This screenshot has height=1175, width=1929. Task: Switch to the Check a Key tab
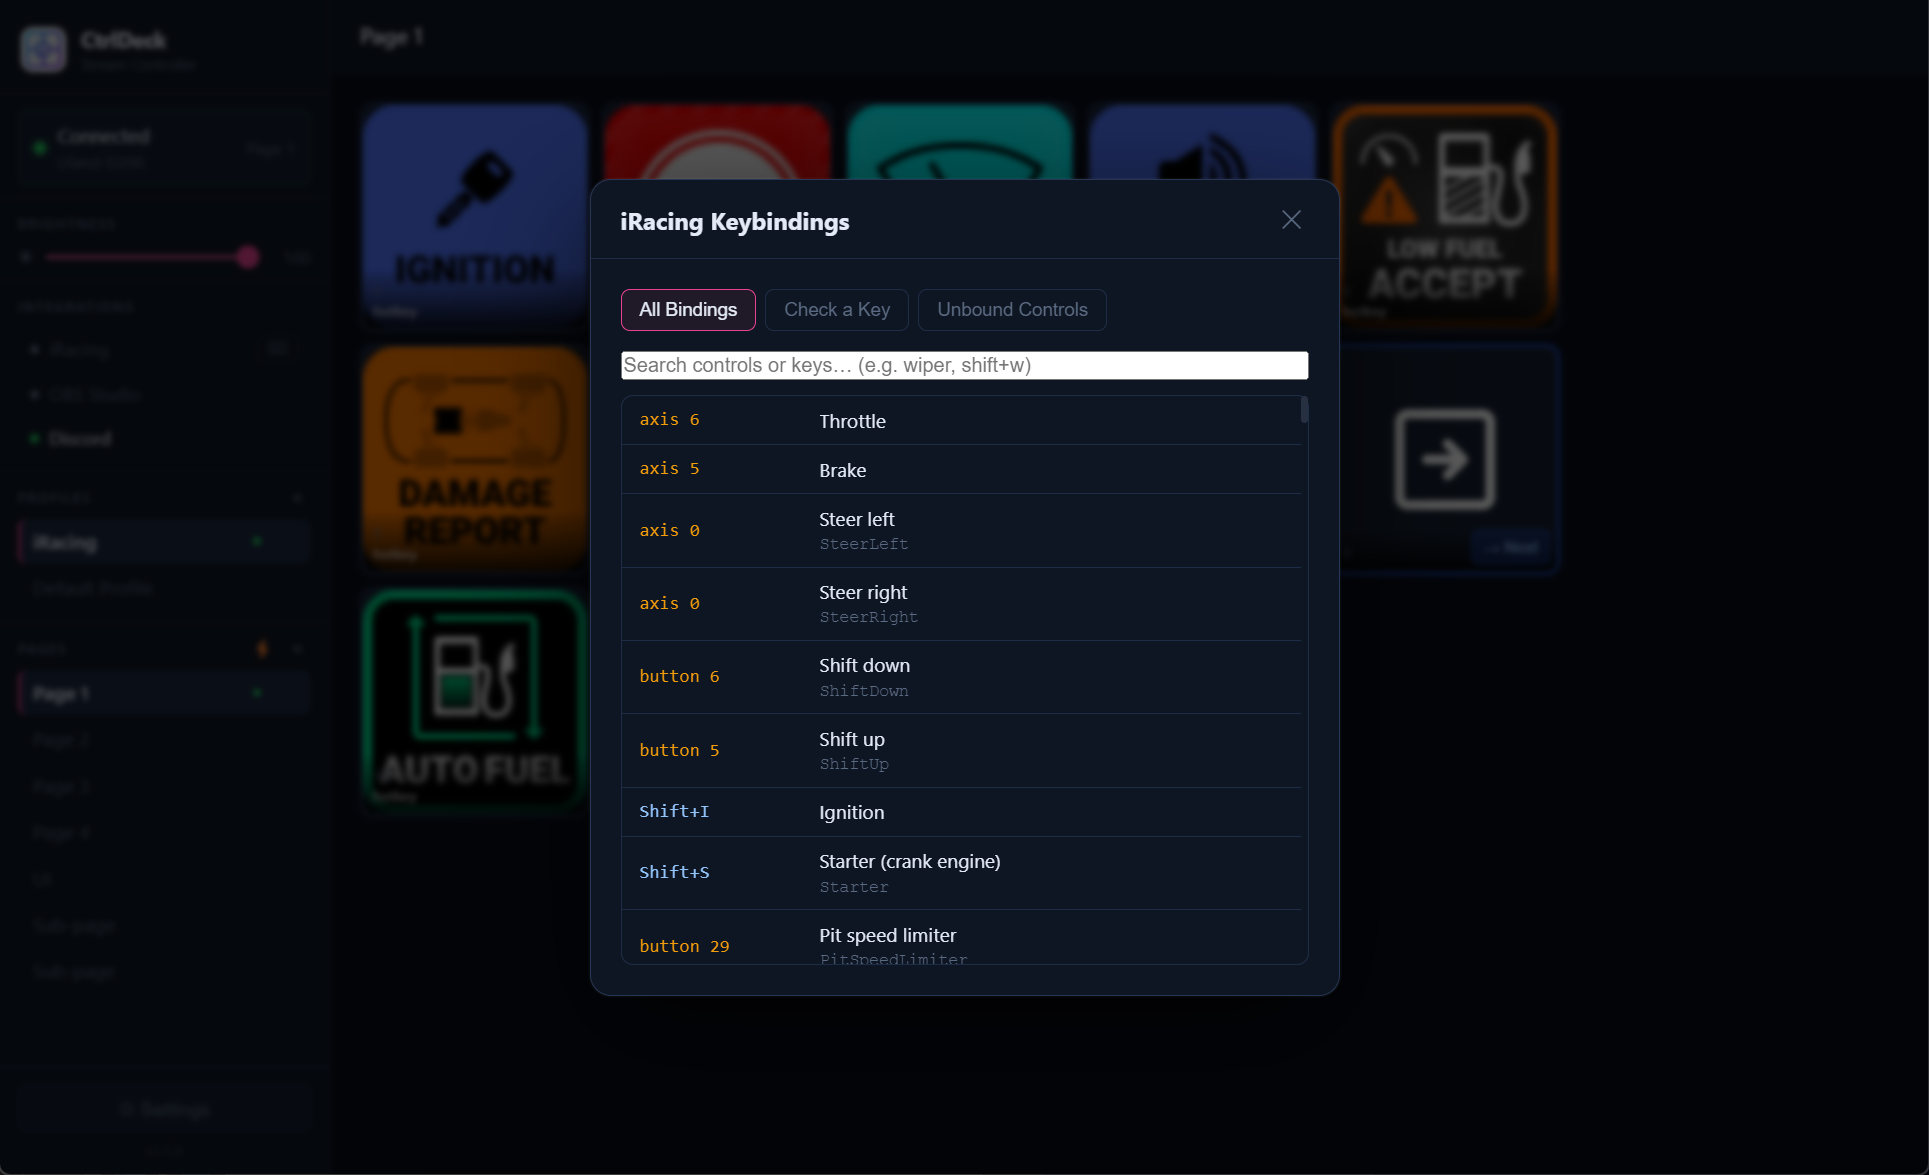(x=837, y=310)
